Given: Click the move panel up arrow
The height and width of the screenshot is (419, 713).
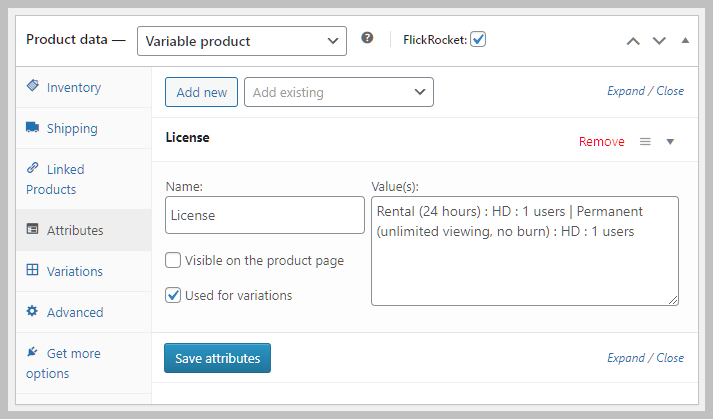Looking at the screenshot, I should pos(632,41).
